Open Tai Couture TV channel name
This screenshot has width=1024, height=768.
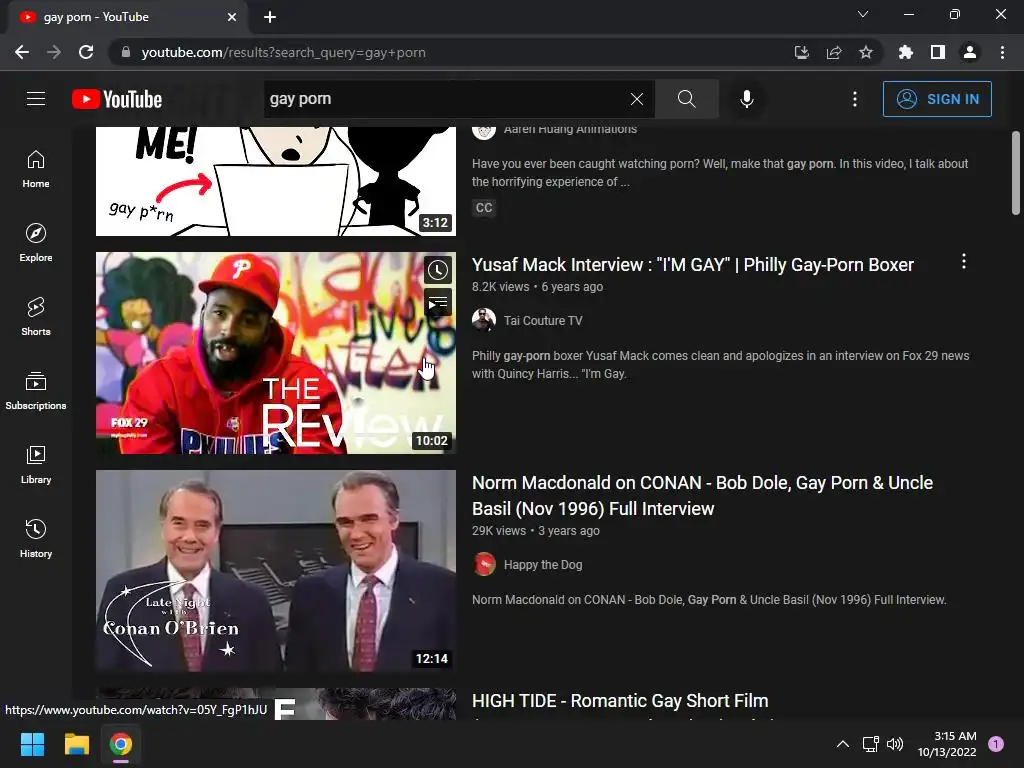tap(543, 321)
